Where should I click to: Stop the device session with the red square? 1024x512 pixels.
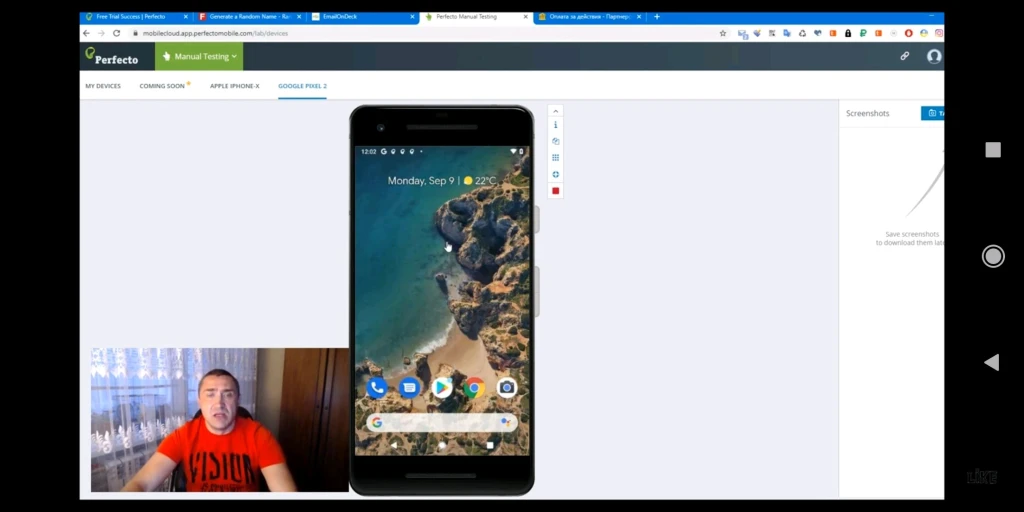556,191
